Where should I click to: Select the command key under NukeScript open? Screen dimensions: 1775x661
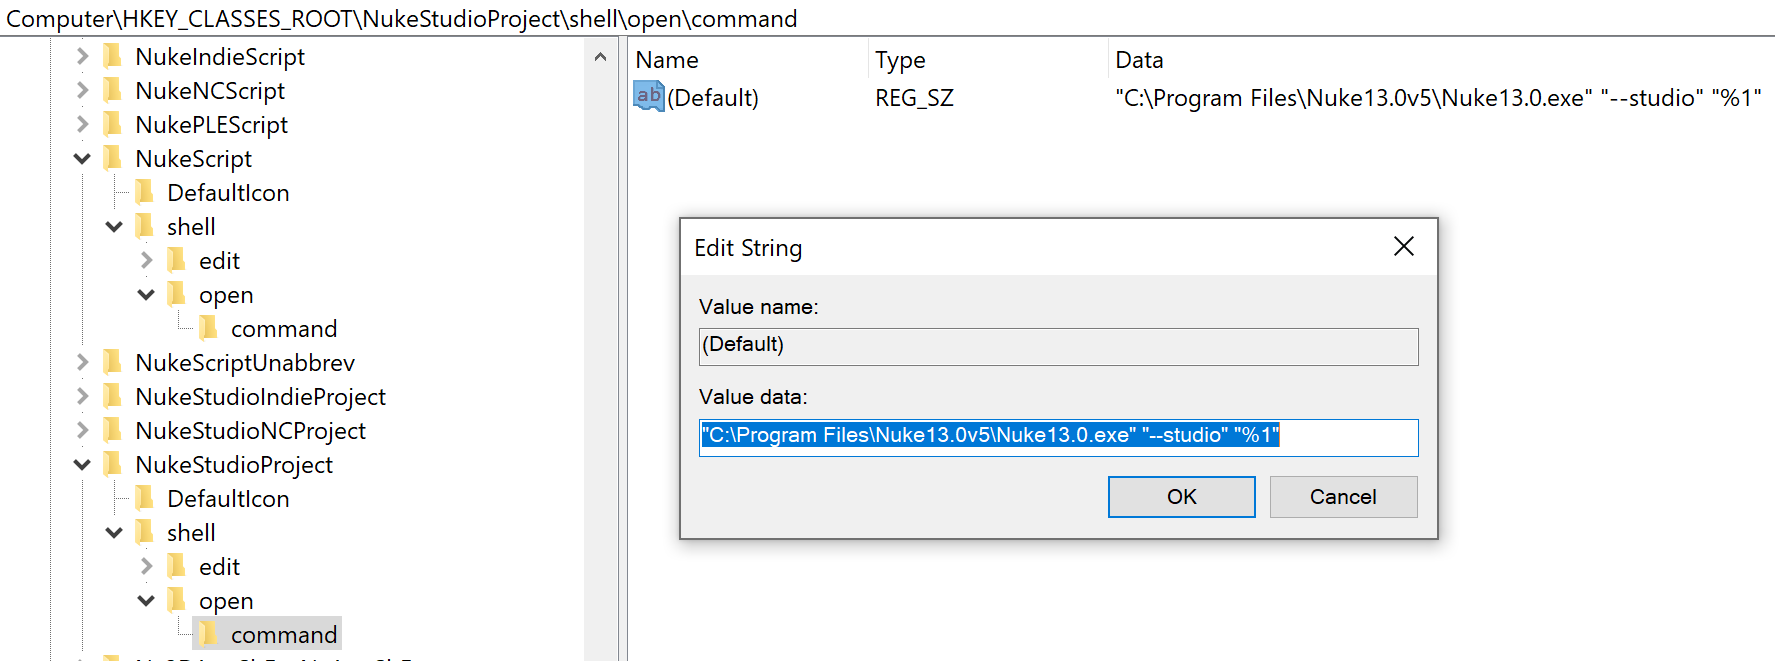[283, 328]
